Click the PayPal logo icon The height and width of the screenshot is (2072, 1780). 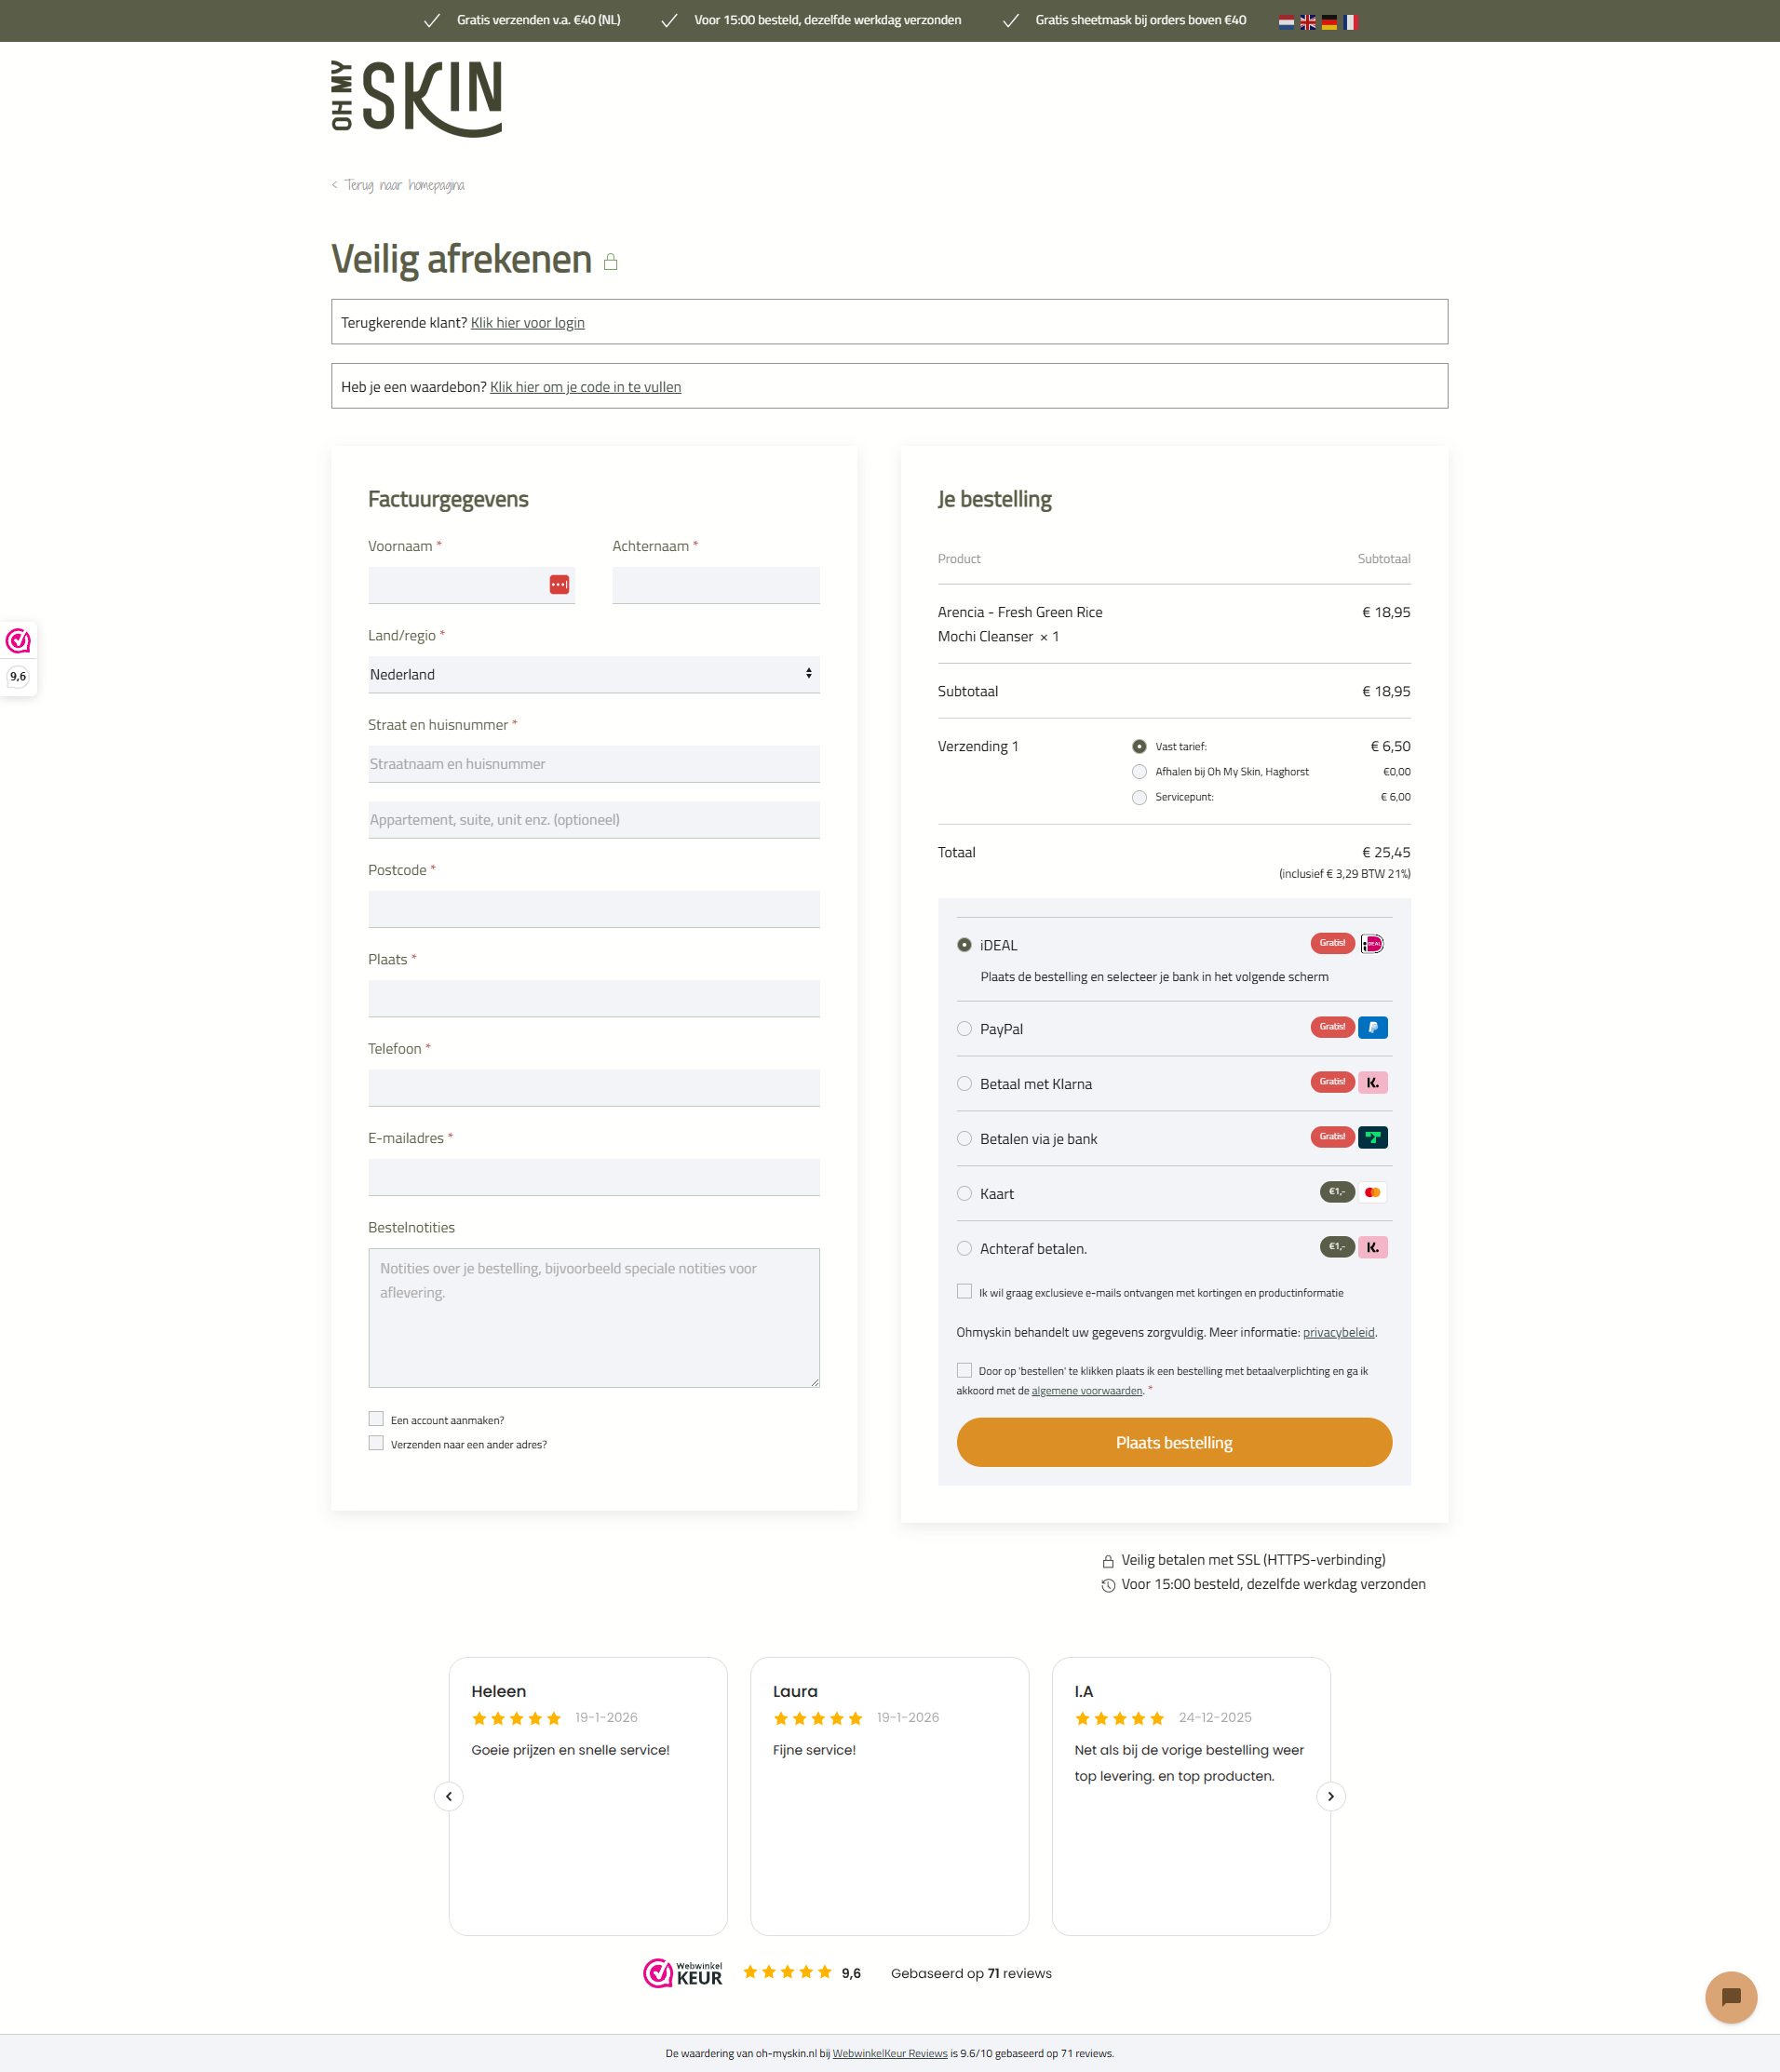tap(1372, 1027)
